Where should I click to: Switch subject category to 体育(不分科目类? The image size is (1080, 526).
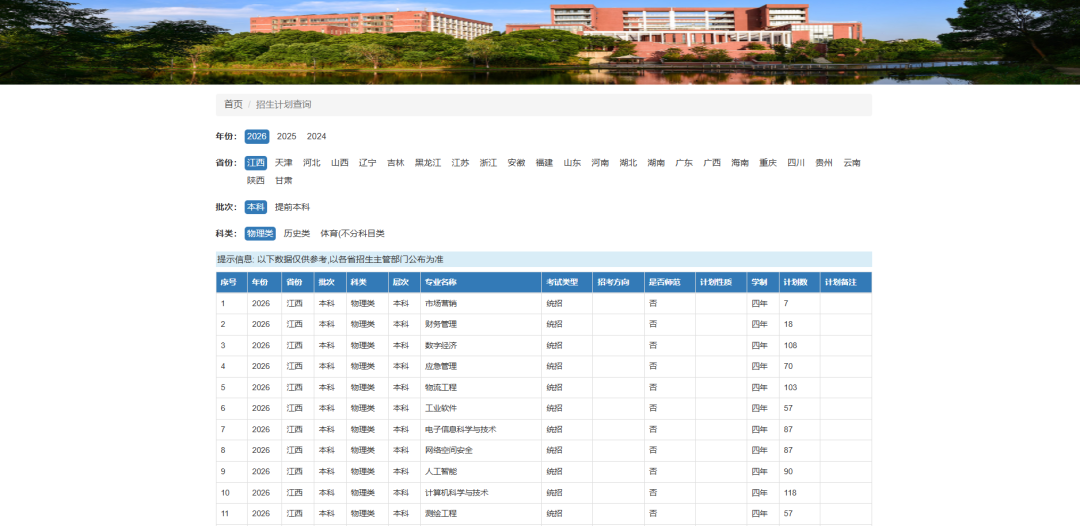tap(352, 234)
